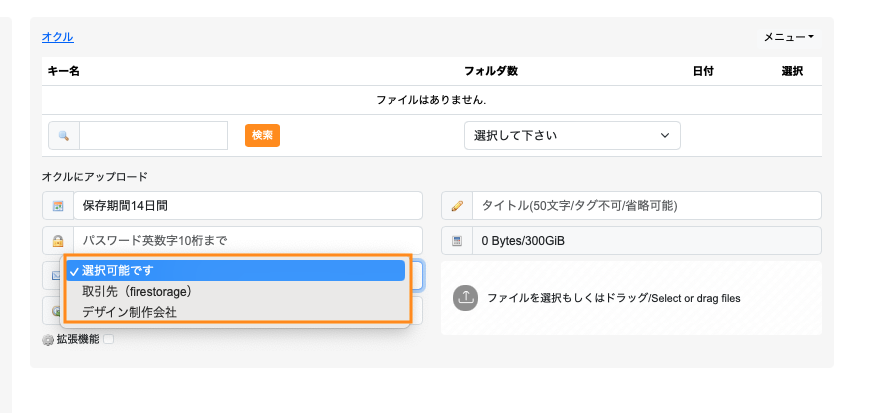
Task: Click the calculator icon beside 0 Bytes/300GiB
Action: (457, 240)
